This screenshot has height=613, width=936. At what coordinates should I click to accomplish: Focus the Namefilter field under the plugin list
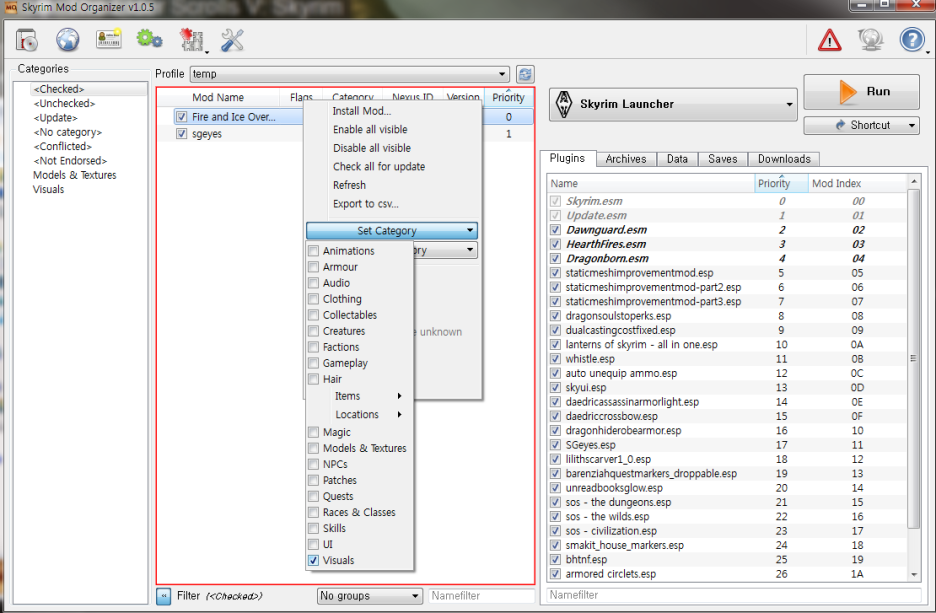click(734, 595)
